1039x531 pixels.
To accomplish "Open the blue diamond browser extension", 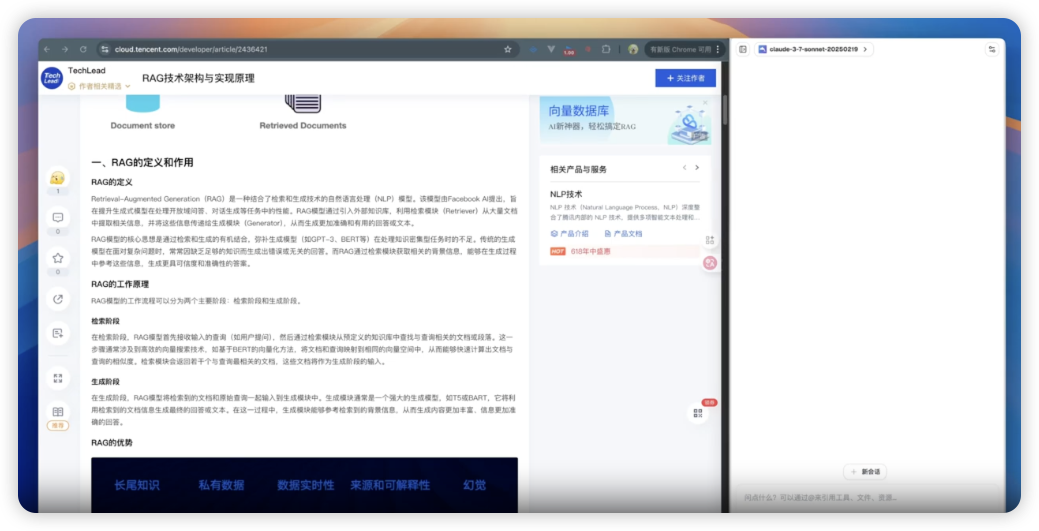I will [x=533, y=49].
